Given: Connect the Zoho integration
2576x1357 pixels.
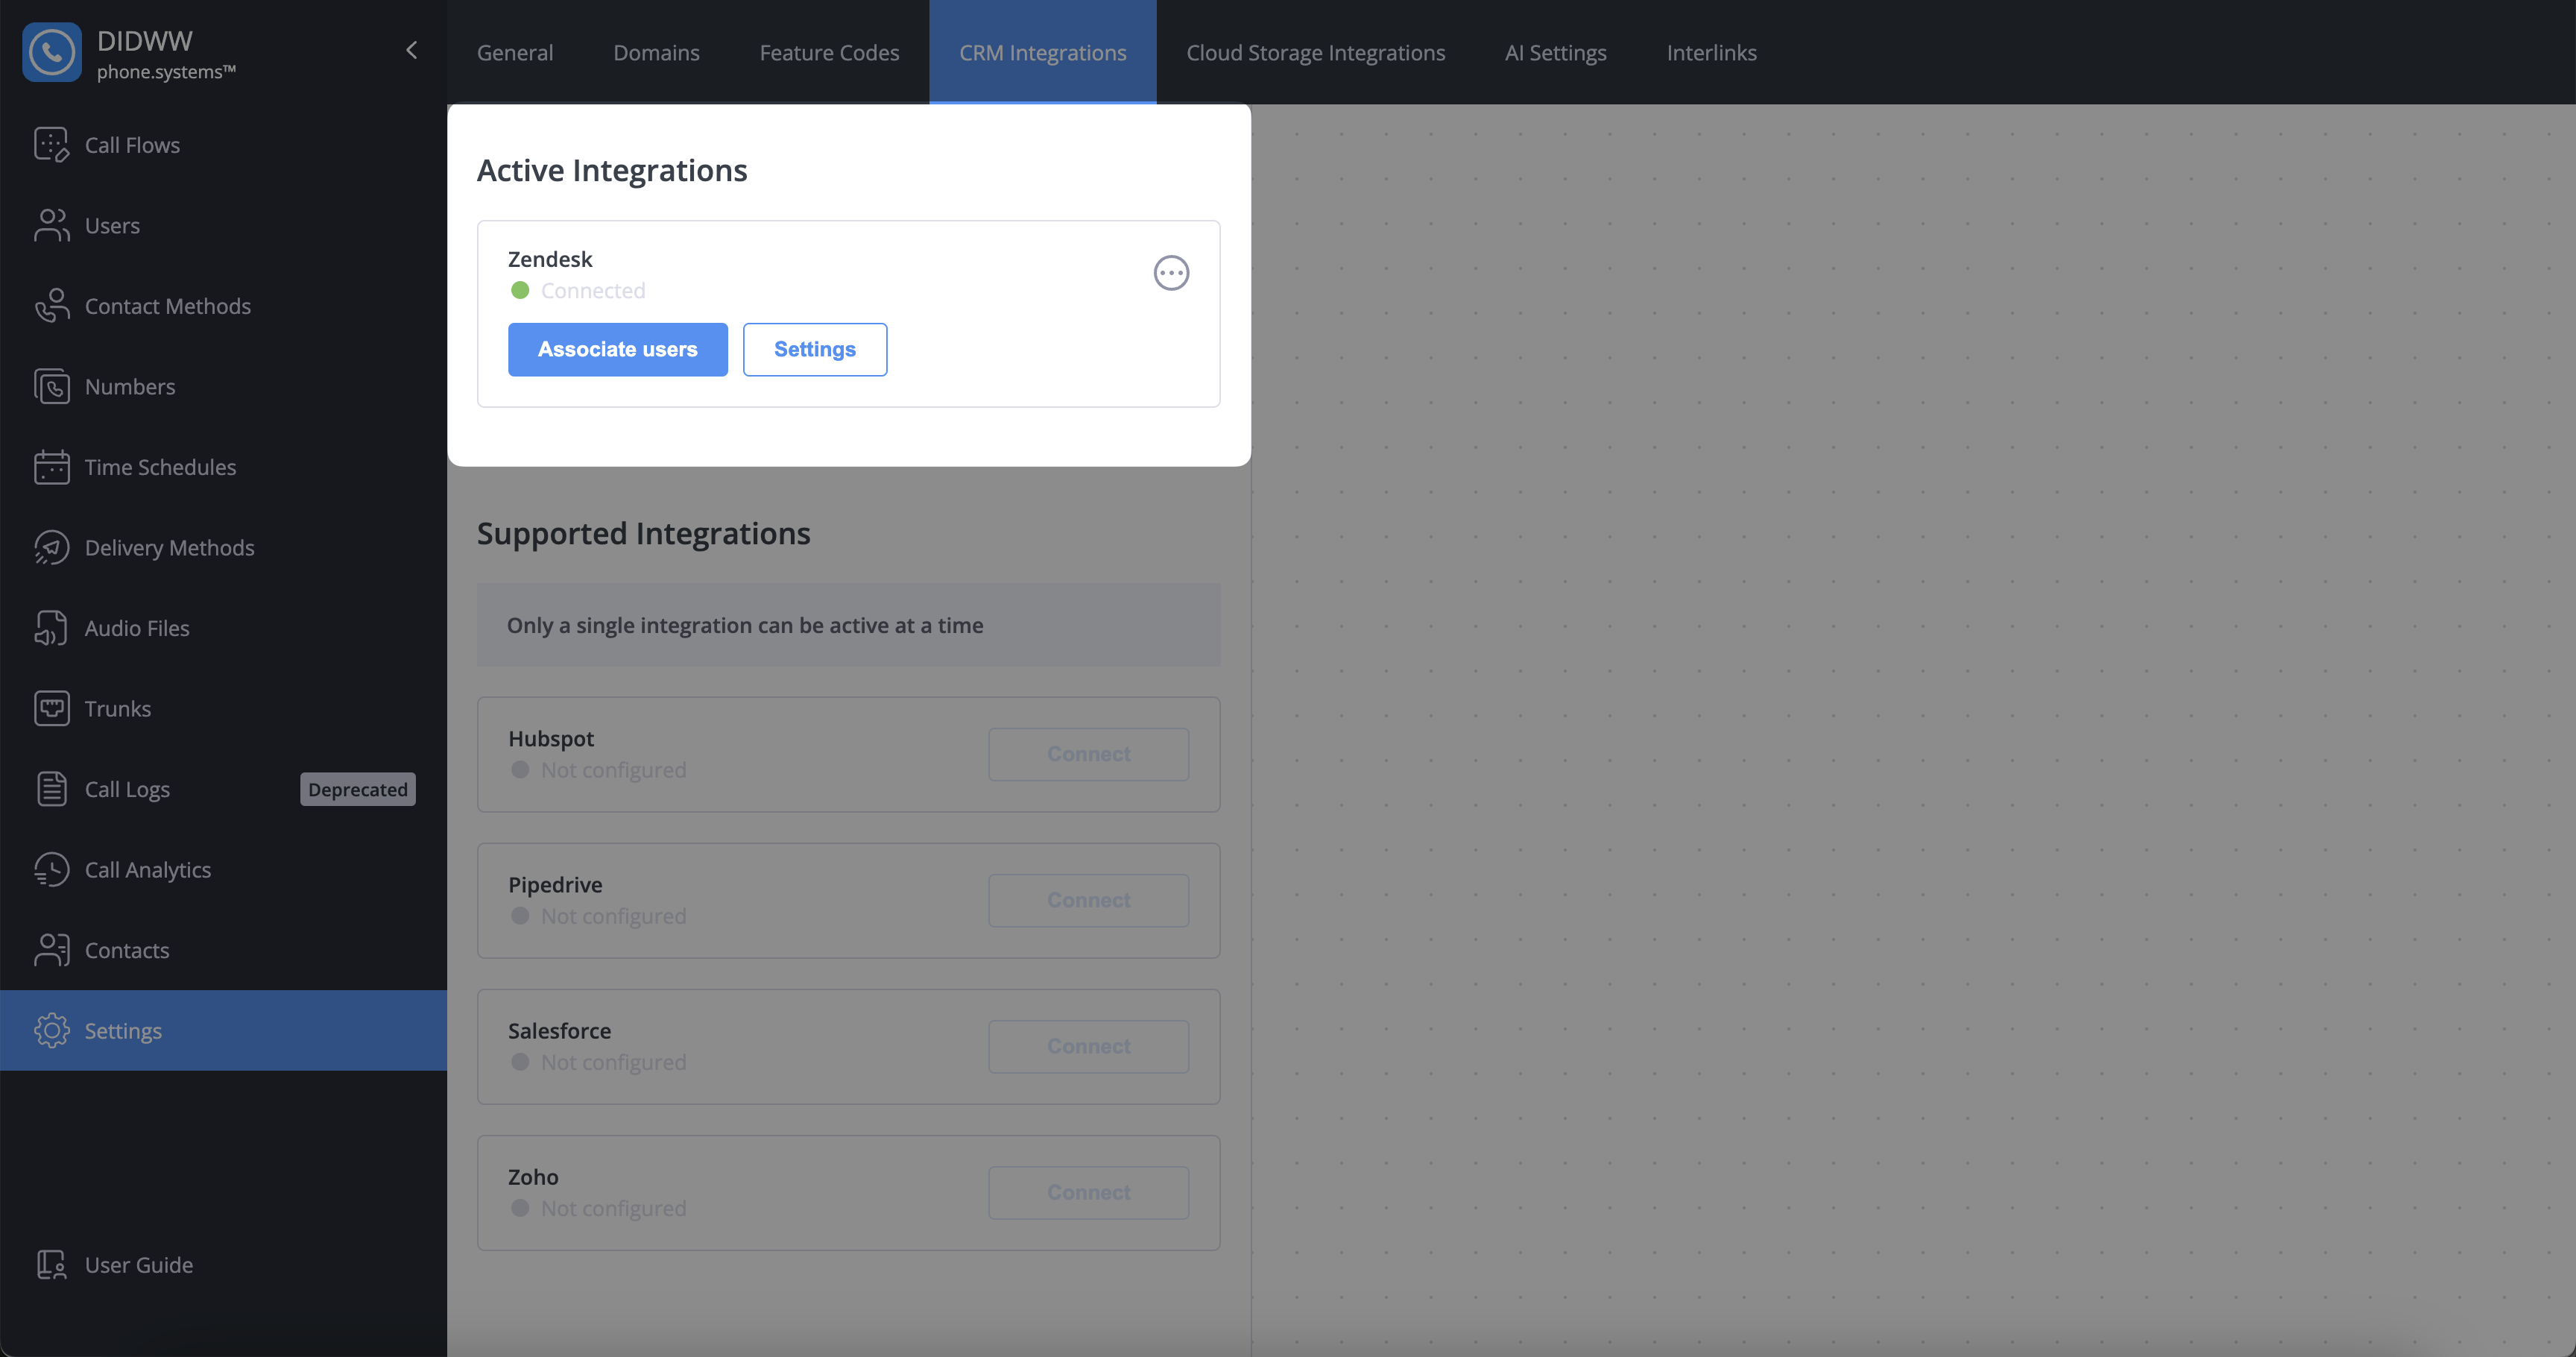Looking at the screenshot, I should click(x=1088, y=1192).
